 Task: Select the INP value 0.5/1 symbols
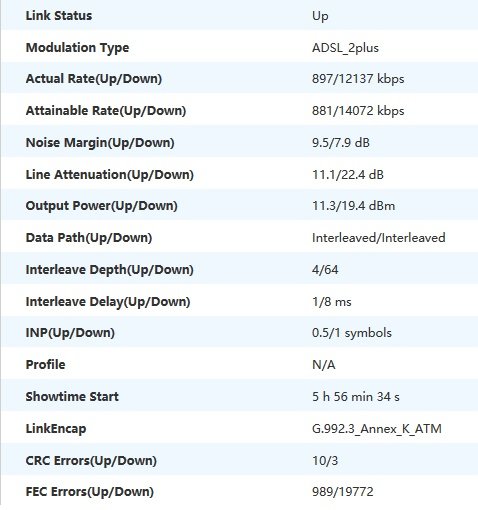[352, 333]
